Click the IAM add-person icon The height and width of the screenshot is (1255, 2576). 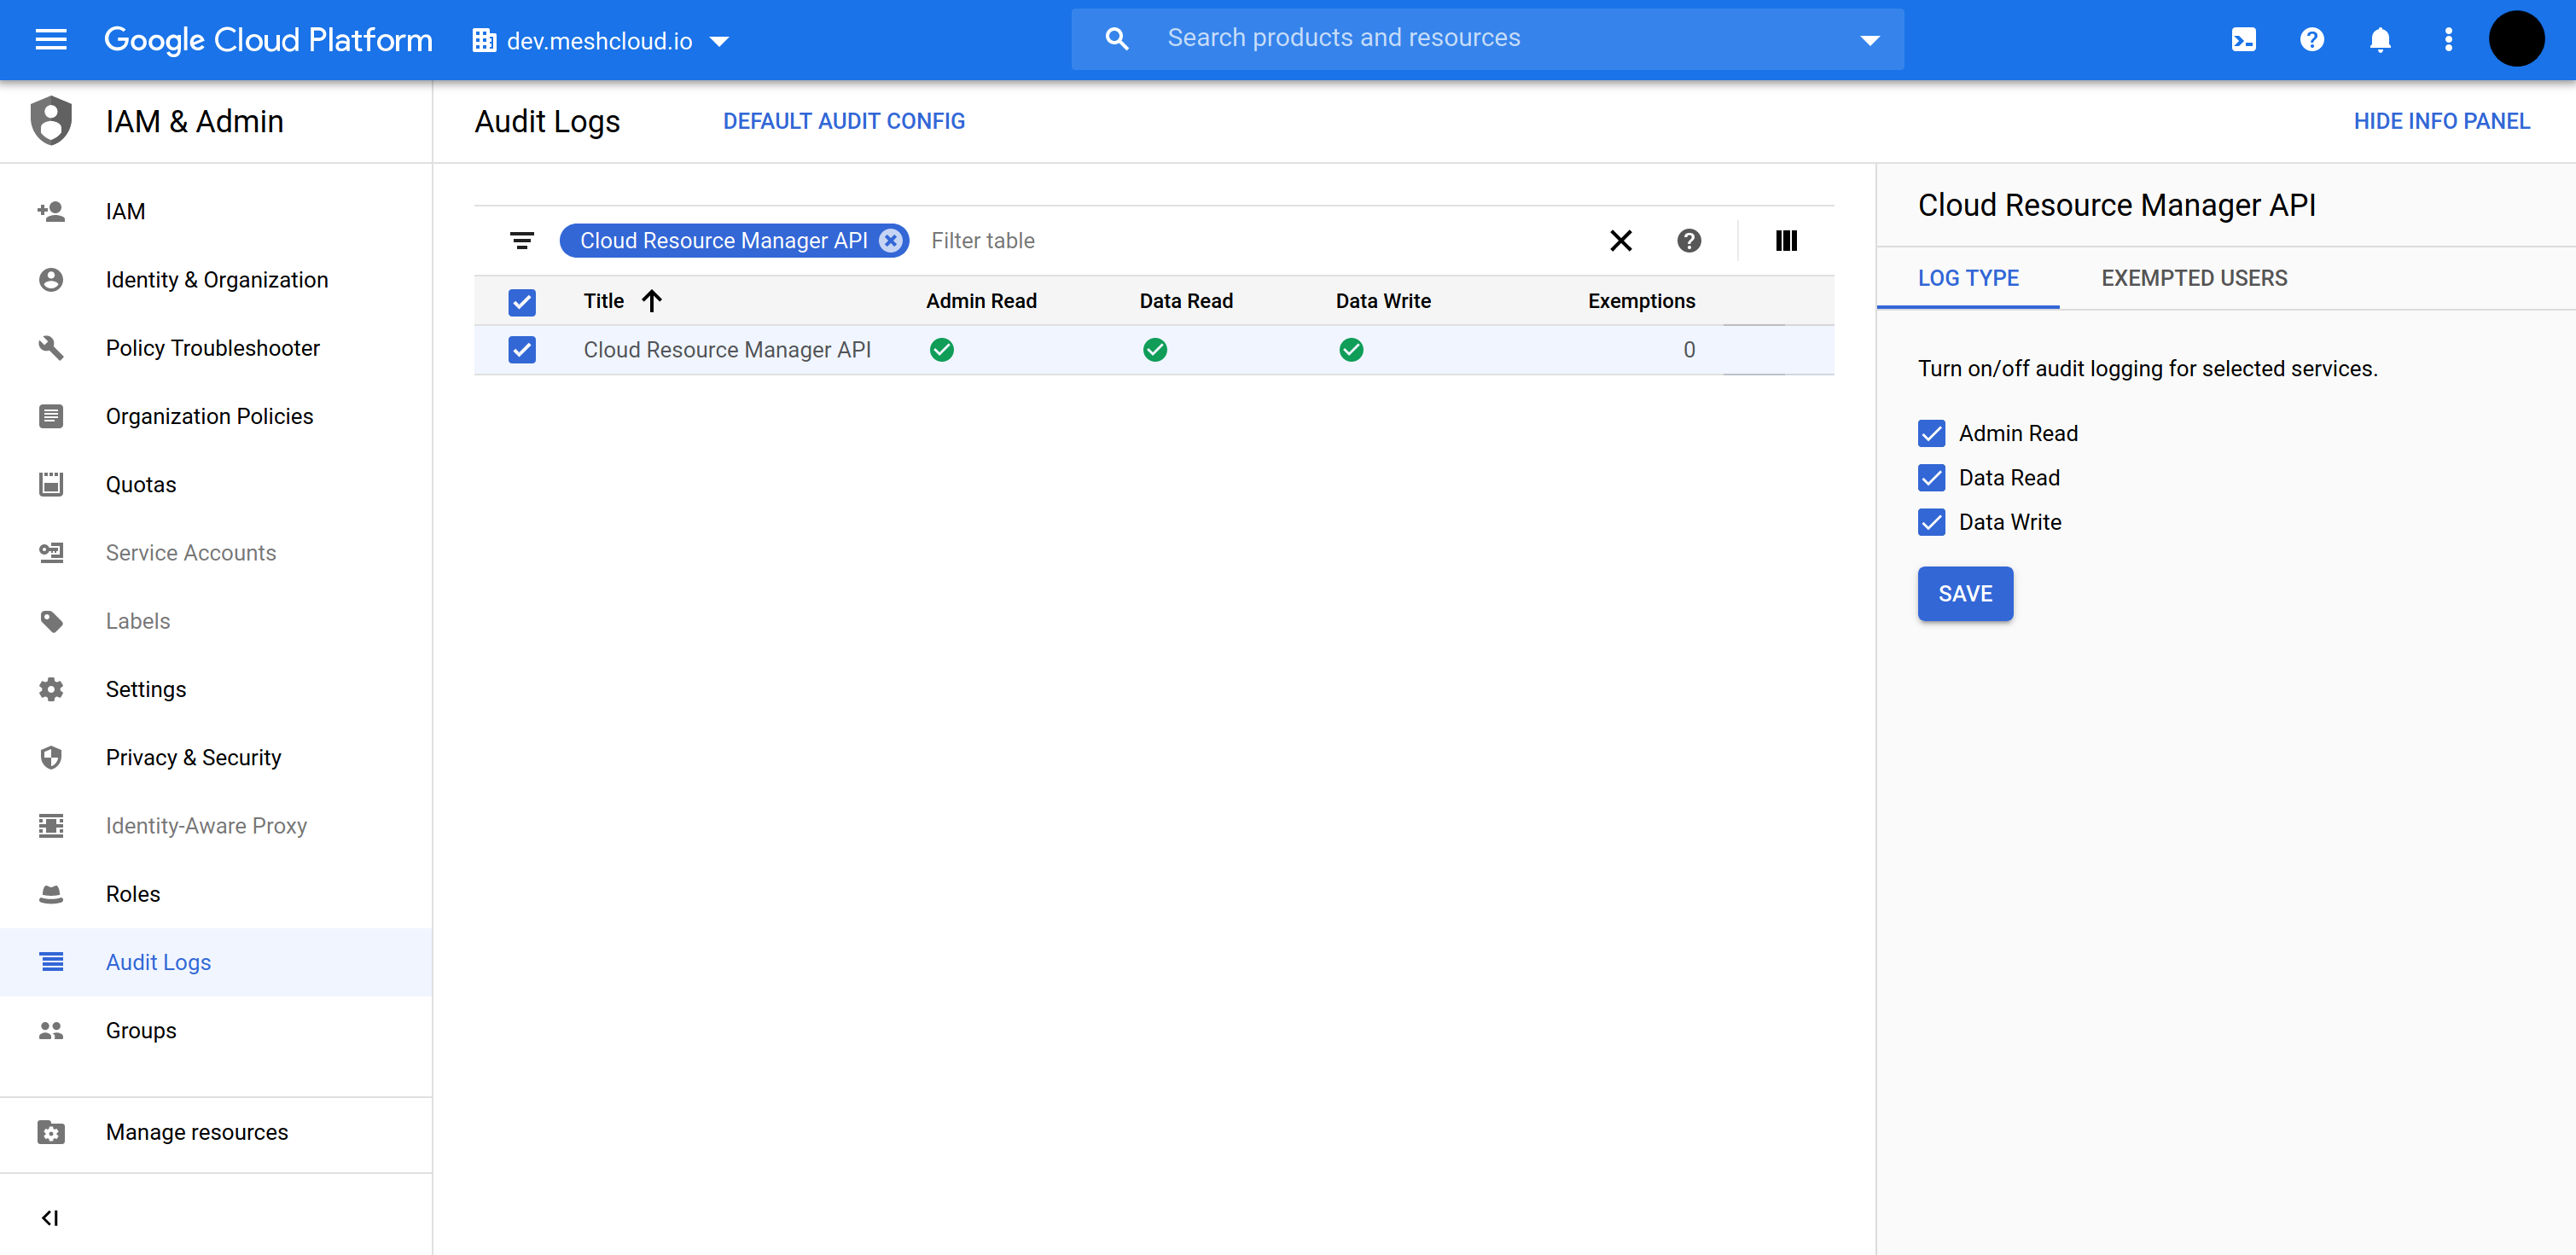(51, 211)
